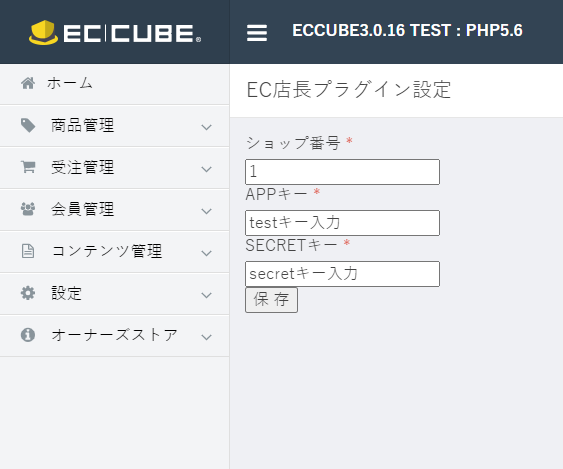
Task: Expand the コンテンツ管理 chevron
Action: coord(206,253)
